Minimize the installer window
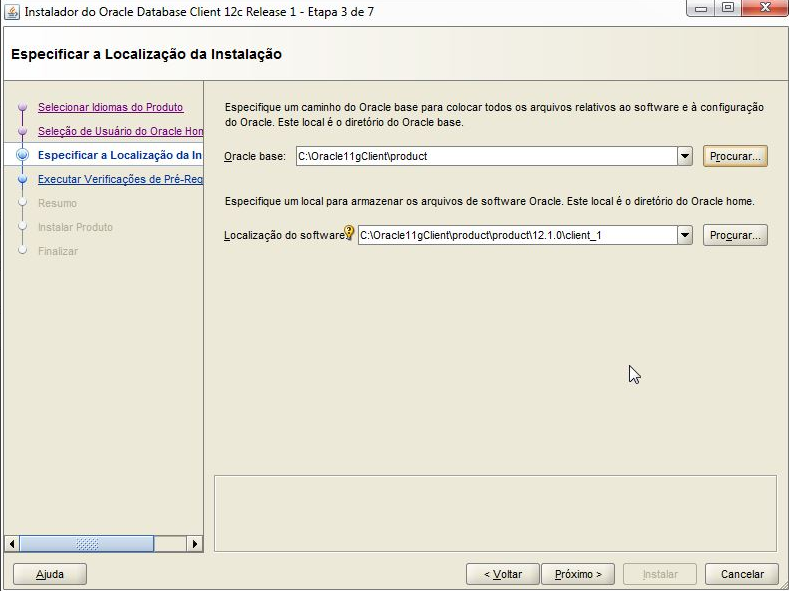This screenshot has width=789, height=591. 701,8
